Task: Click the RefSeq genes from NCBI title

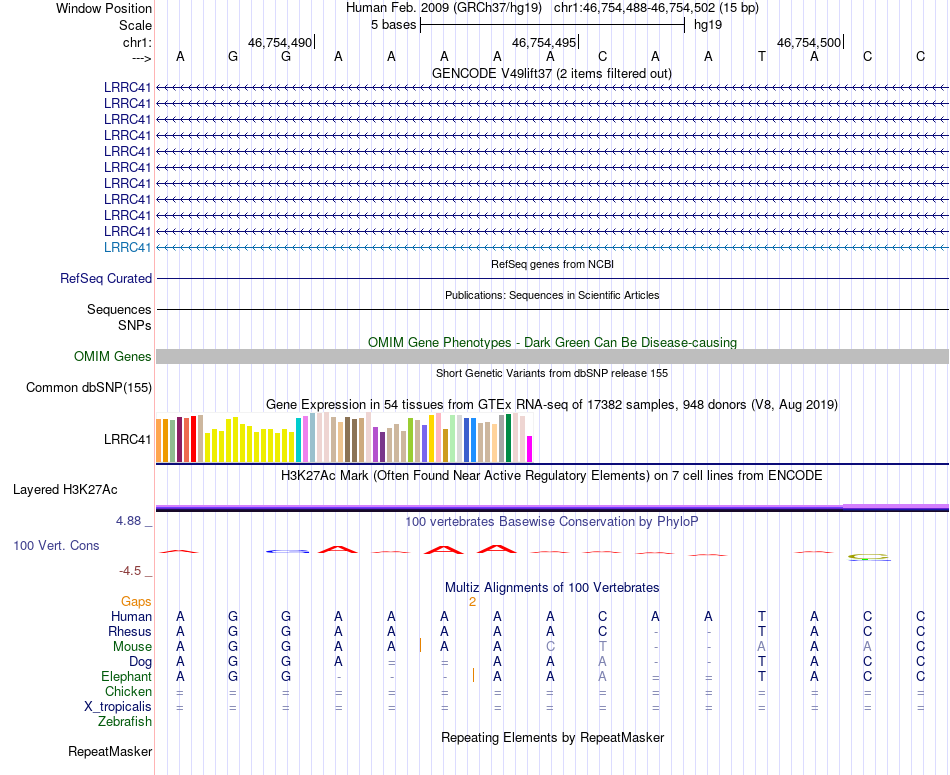Action: (552, 264)
